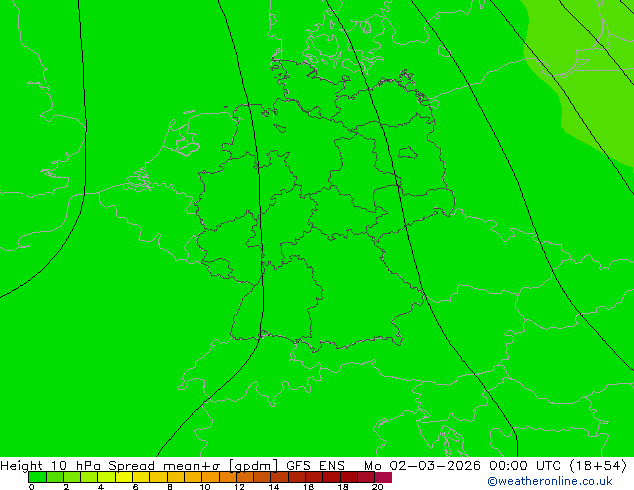Click the 'GFS ENS' model label

pyautogui.click(x=315, y=466)
